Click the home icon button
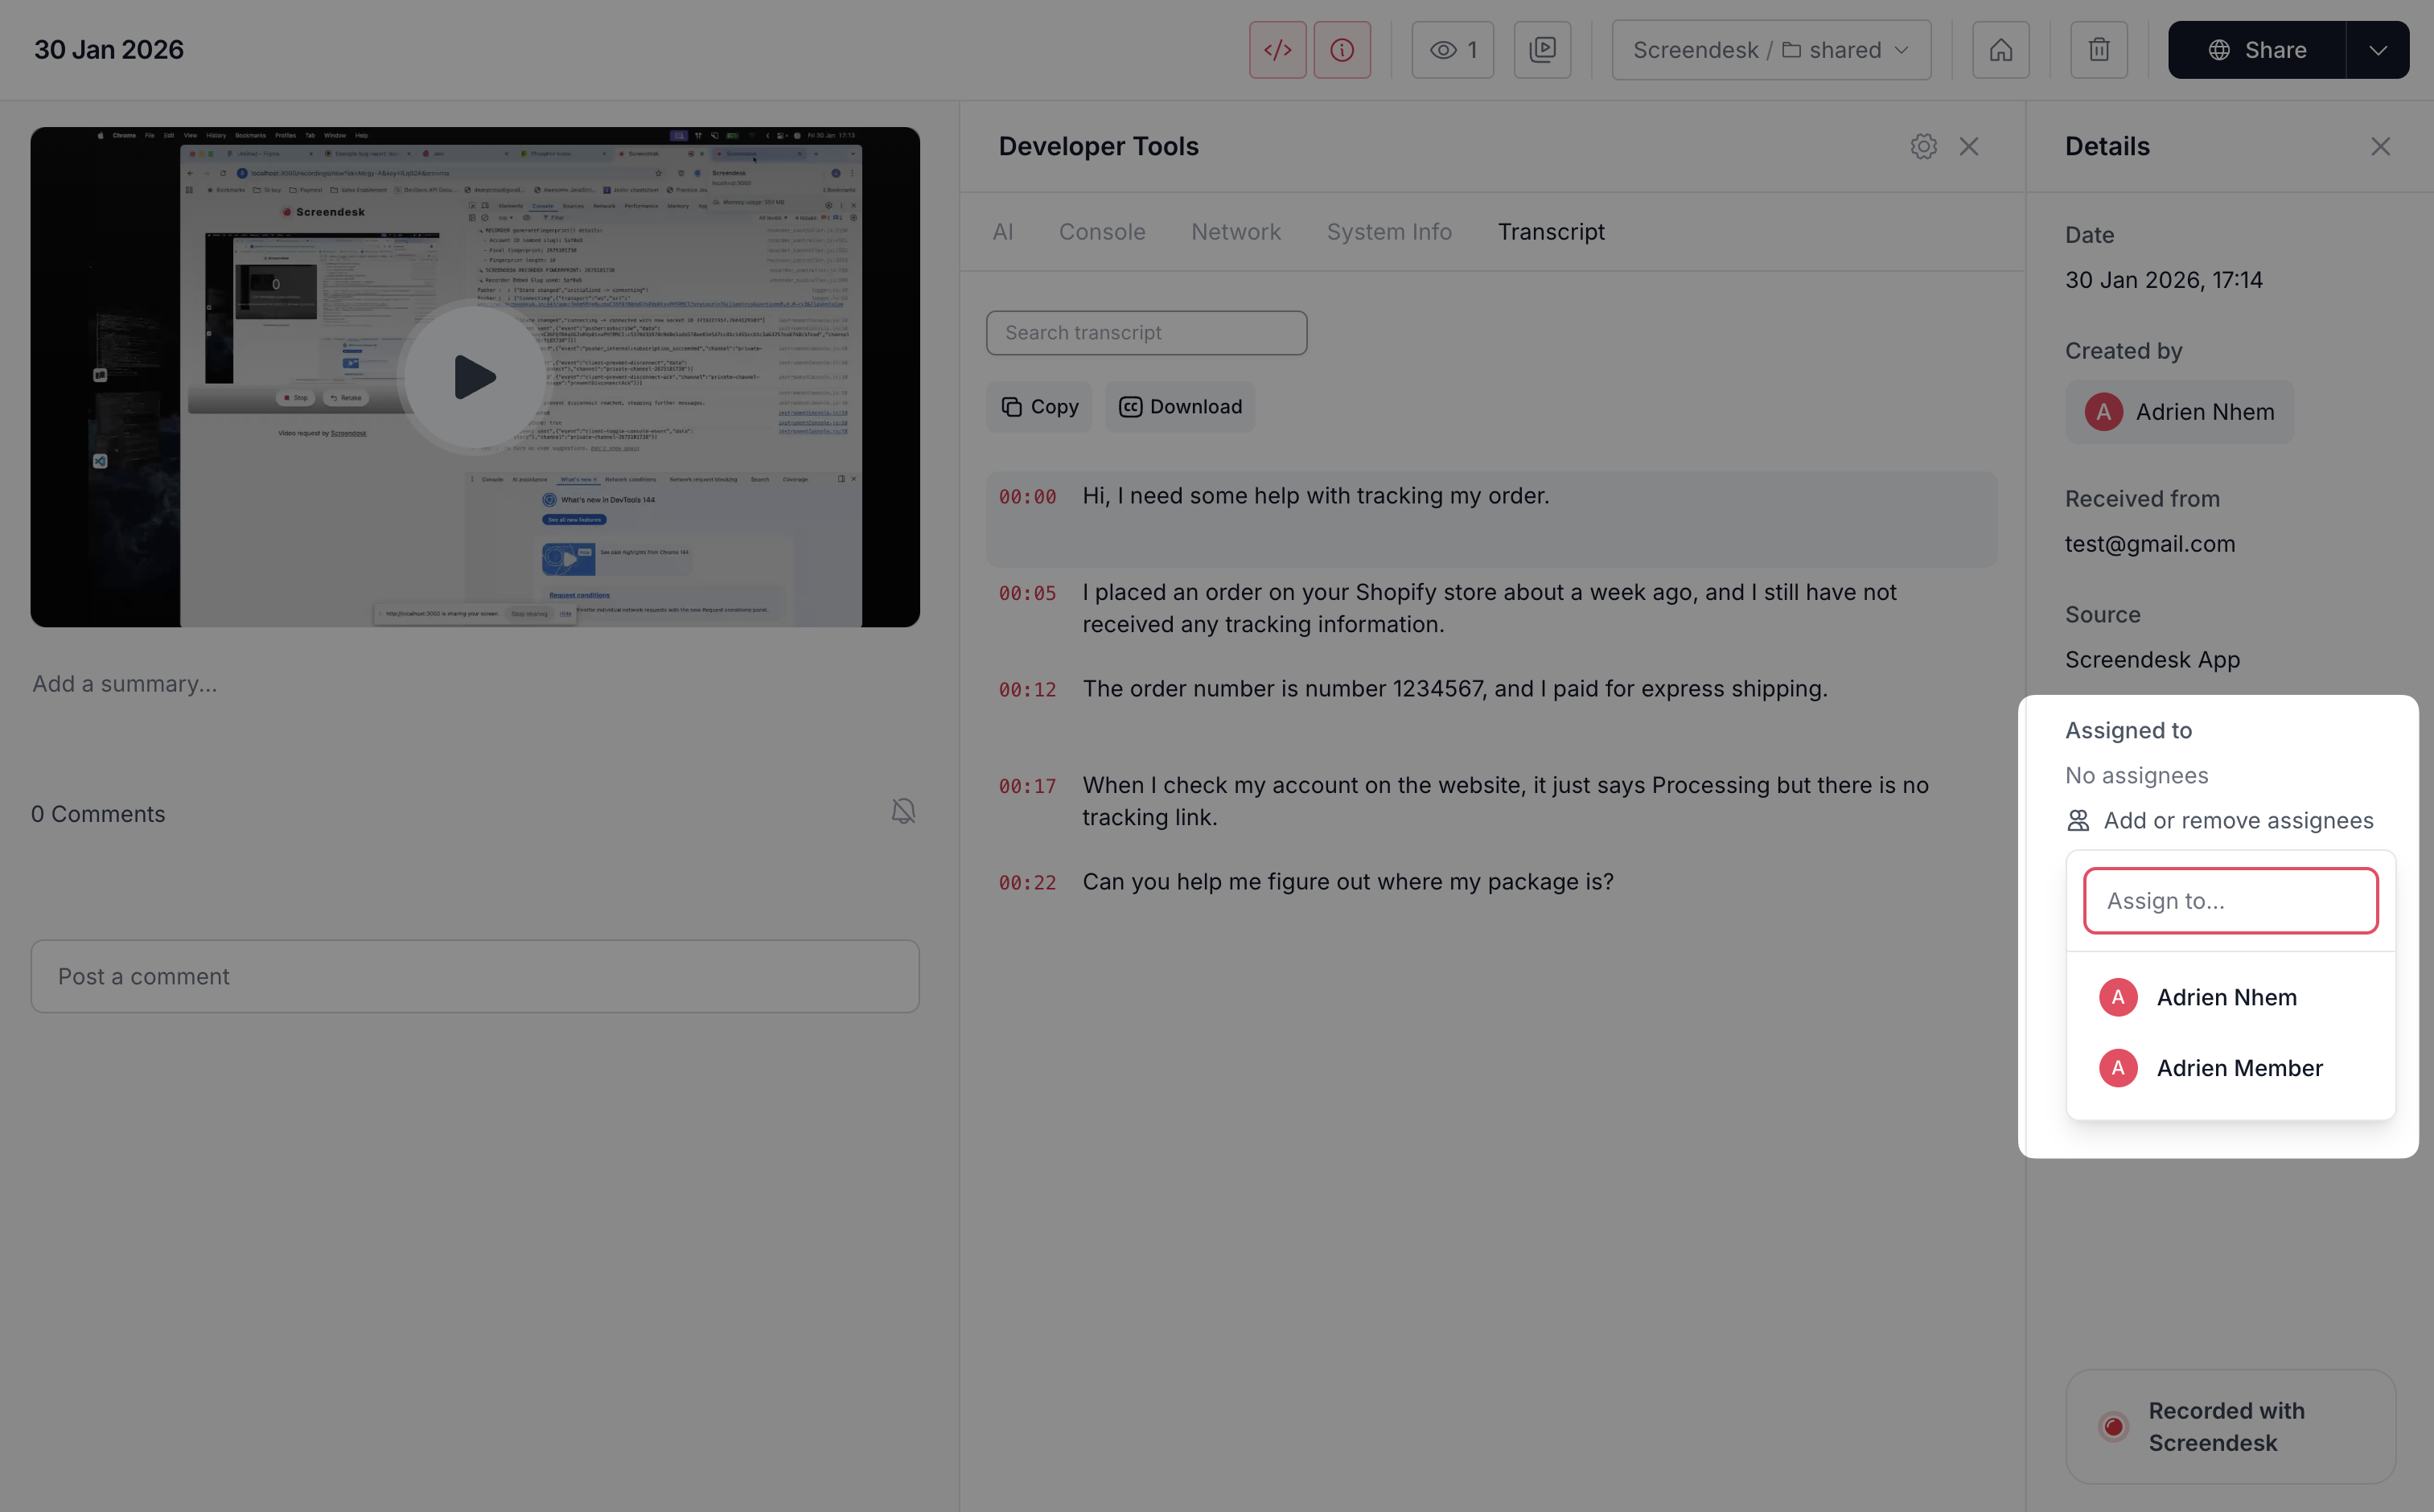The image size is (2434, 1512). tap(2000, 50)
